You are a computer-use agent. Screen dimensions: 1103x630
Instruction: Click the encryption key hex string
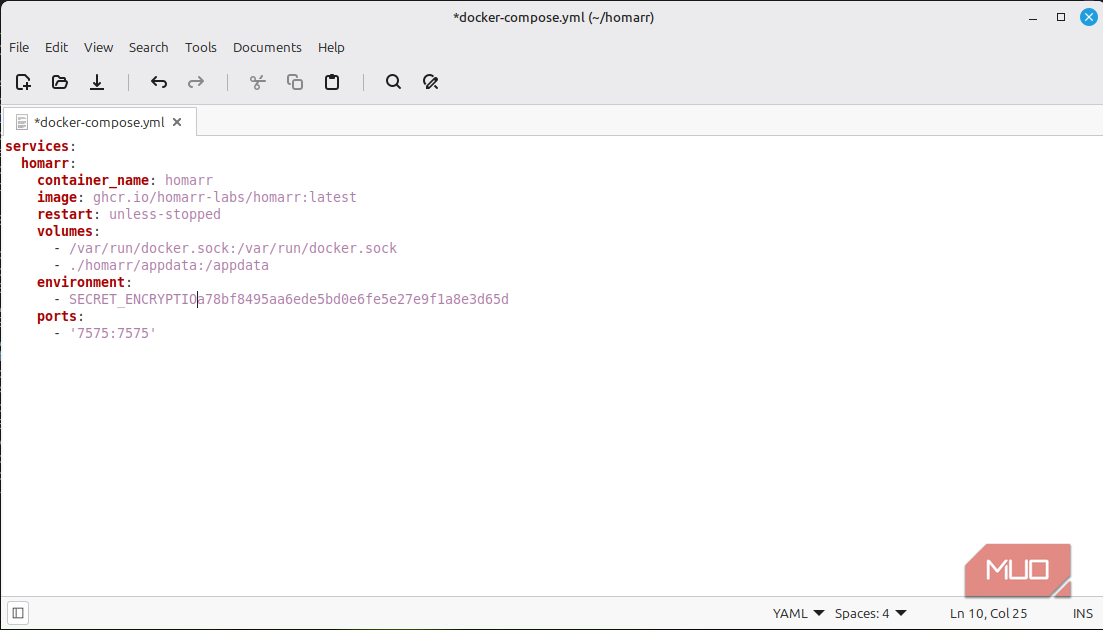click(x=353, y=300)
